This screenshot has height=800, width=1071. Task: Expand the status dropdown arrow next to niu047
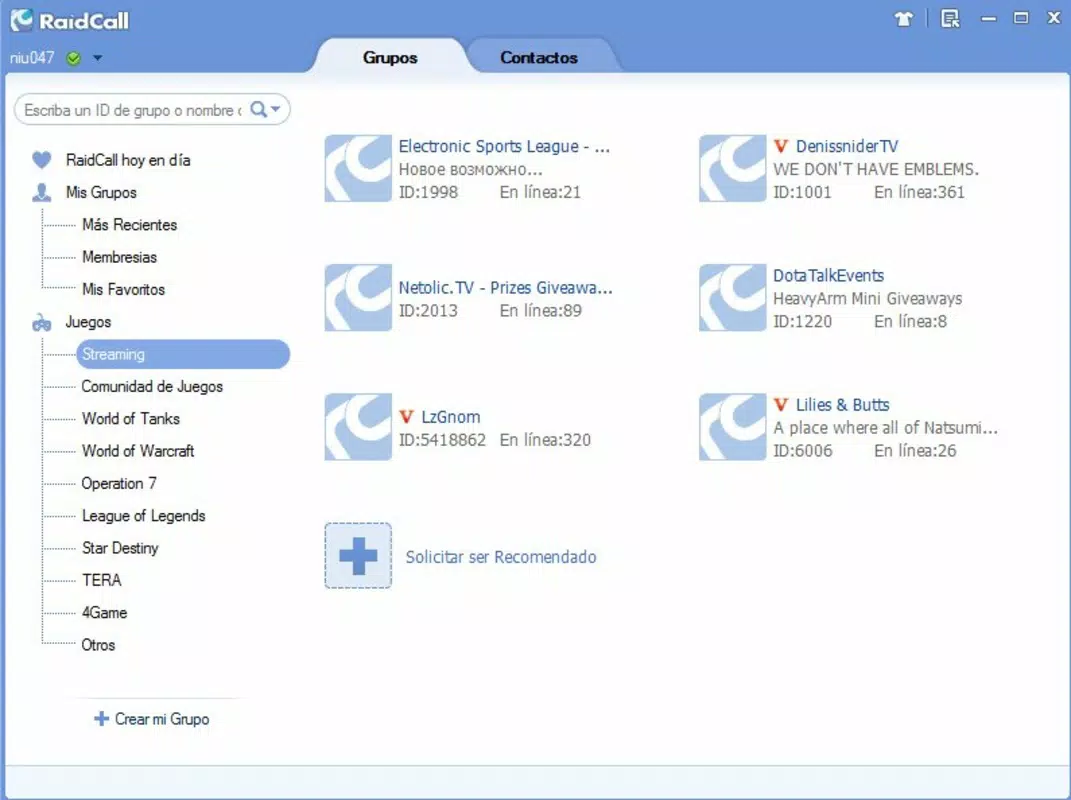point(98,58)
